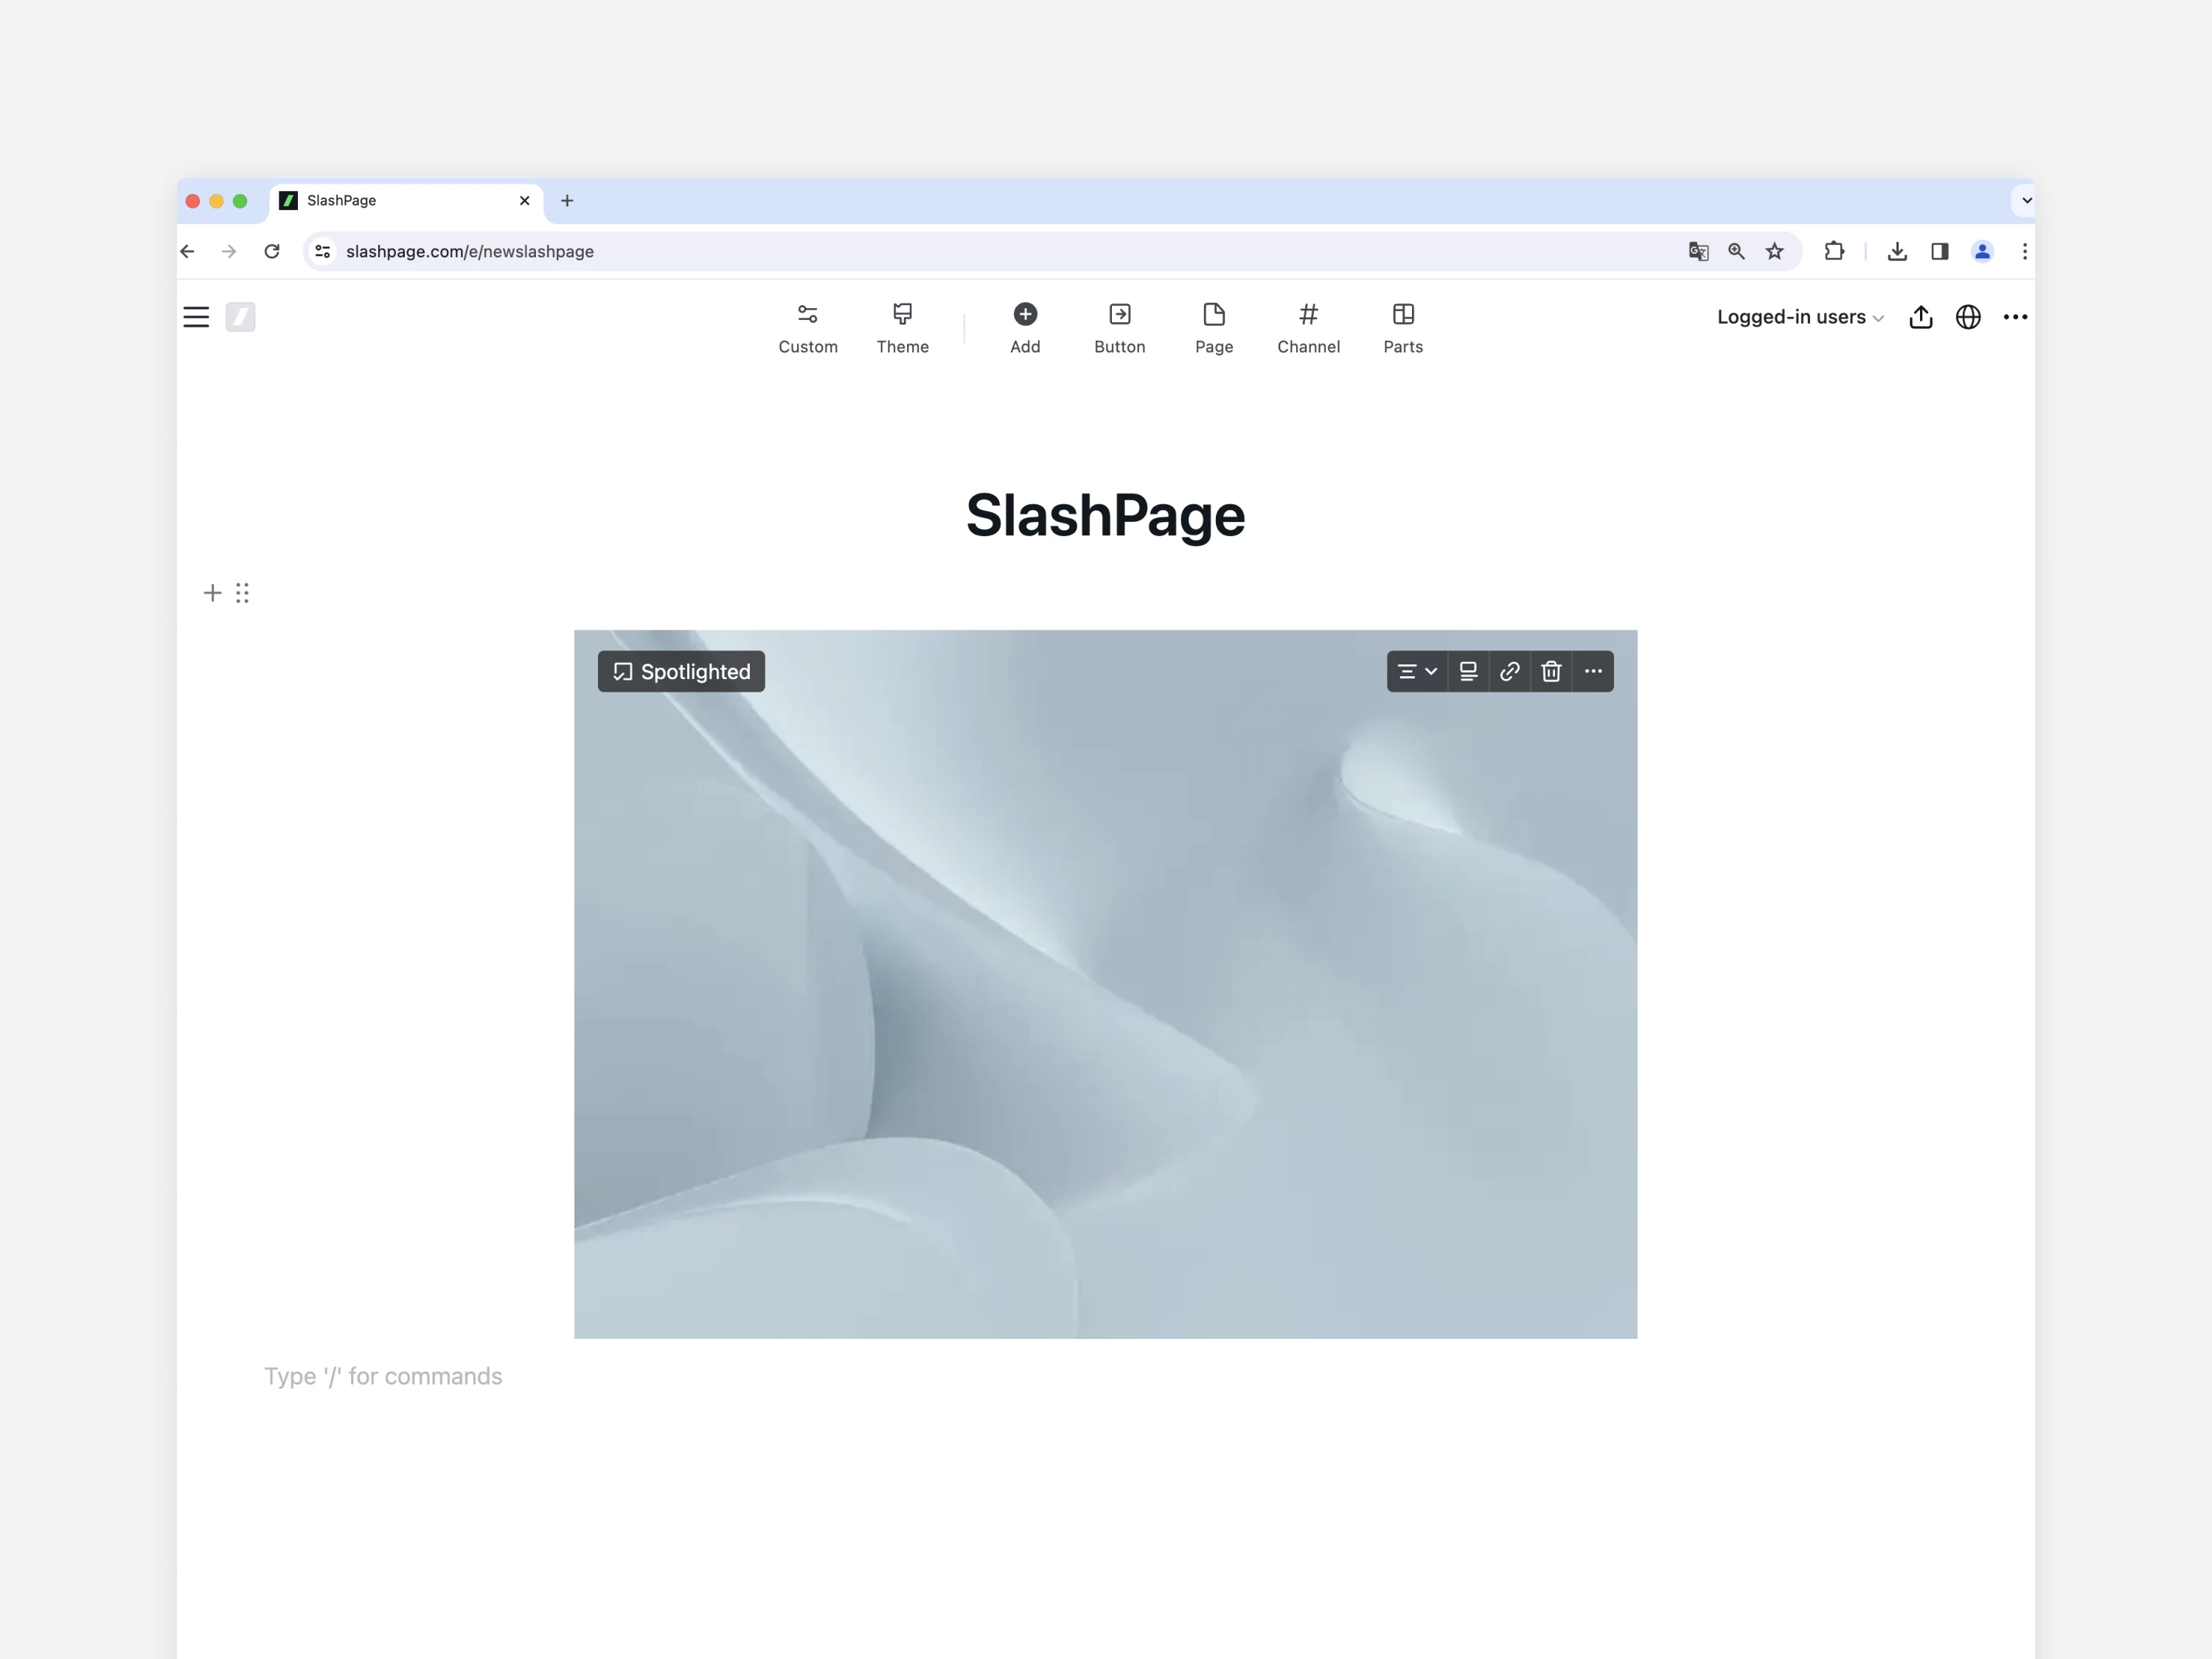Open the Parts panel
Viewport: 2212px width, 1659px height.
[x=1403, y=328]
